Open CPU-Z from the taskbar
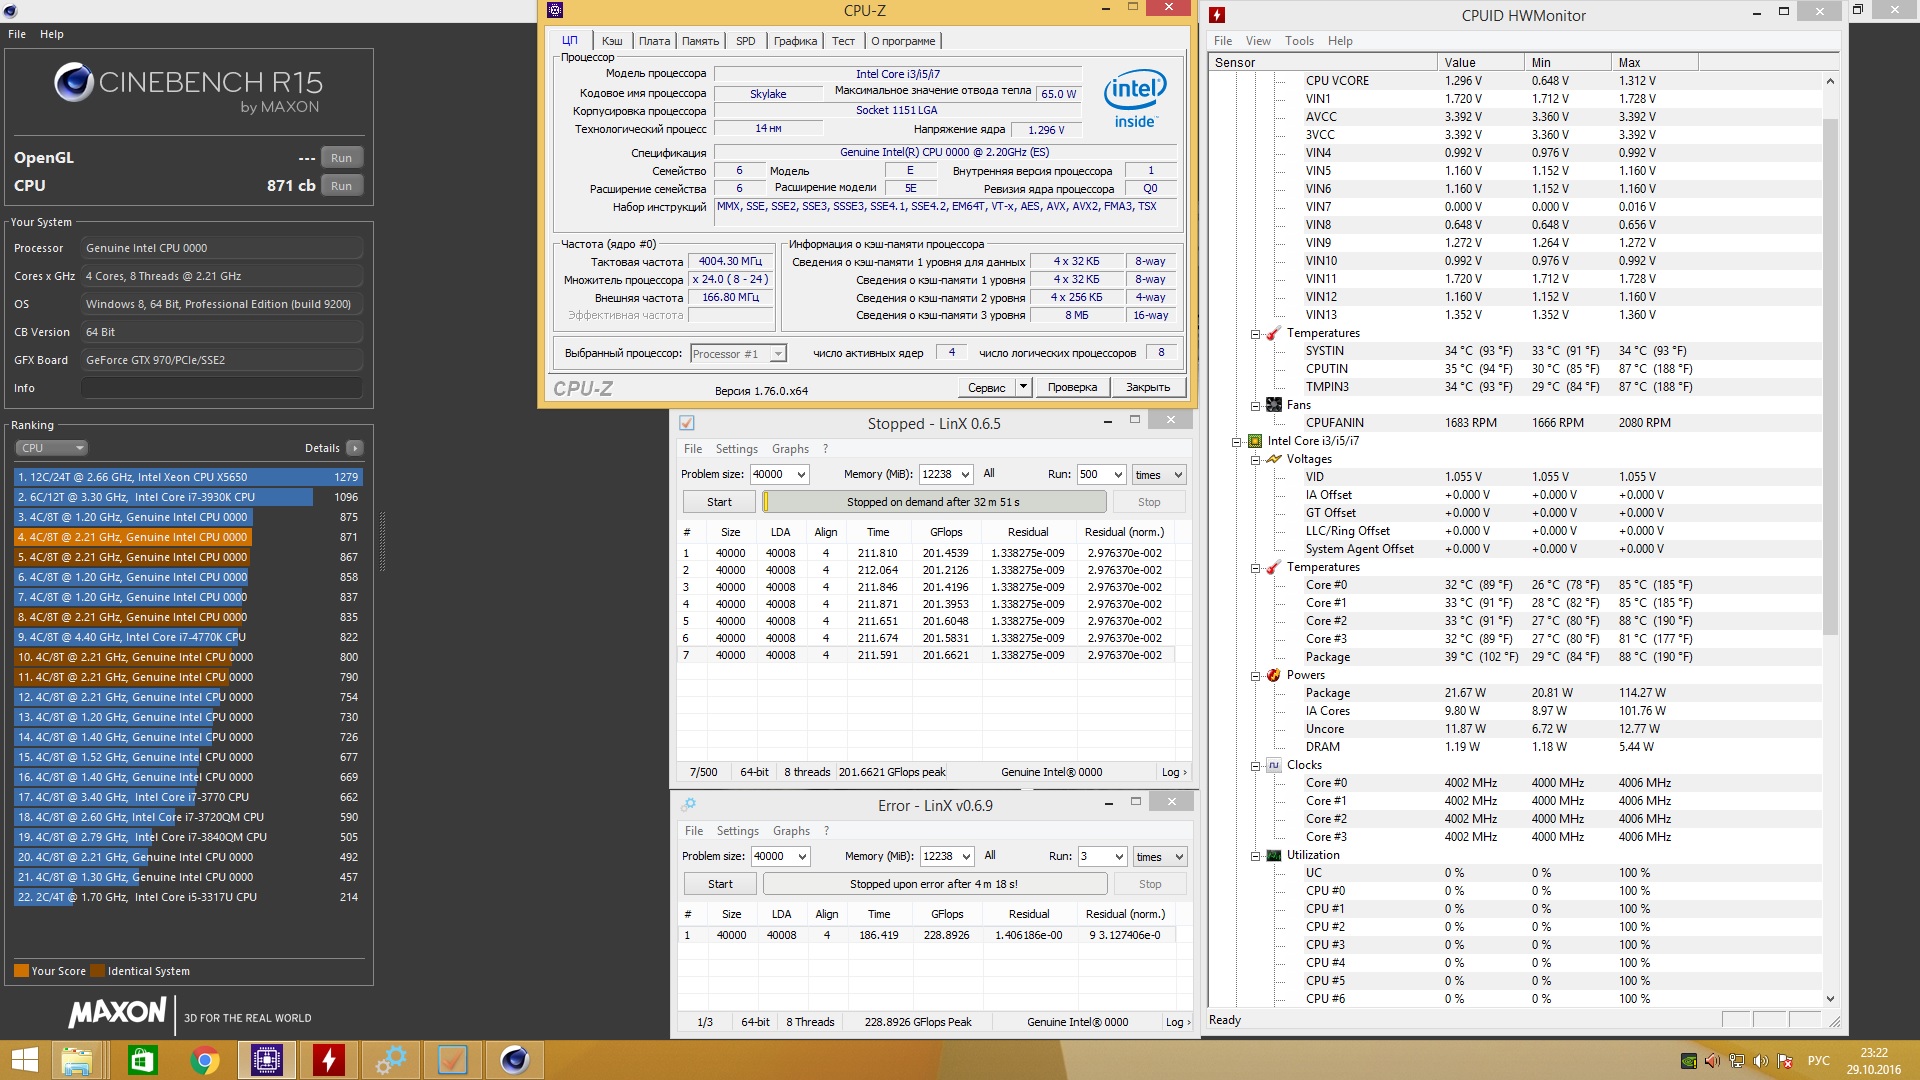 coord(267,1060)
